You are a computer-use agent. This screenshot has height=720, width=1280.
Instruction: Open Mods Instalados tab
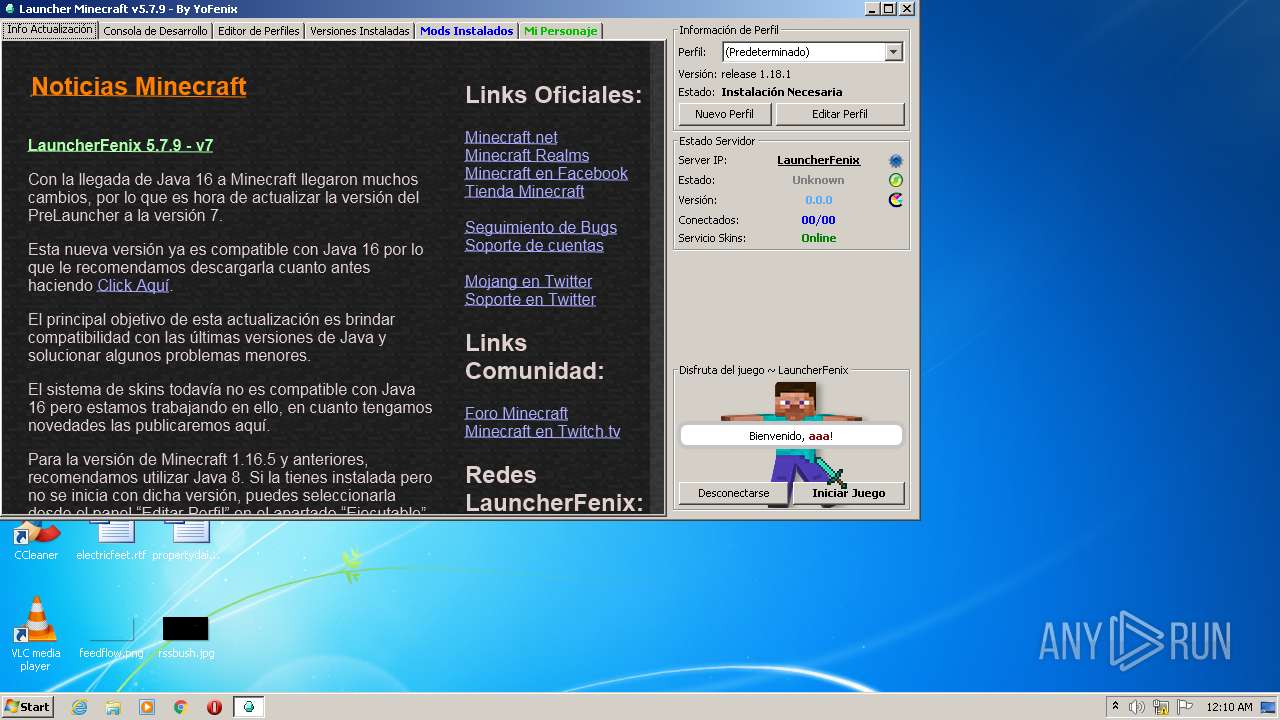click(466, 31)
